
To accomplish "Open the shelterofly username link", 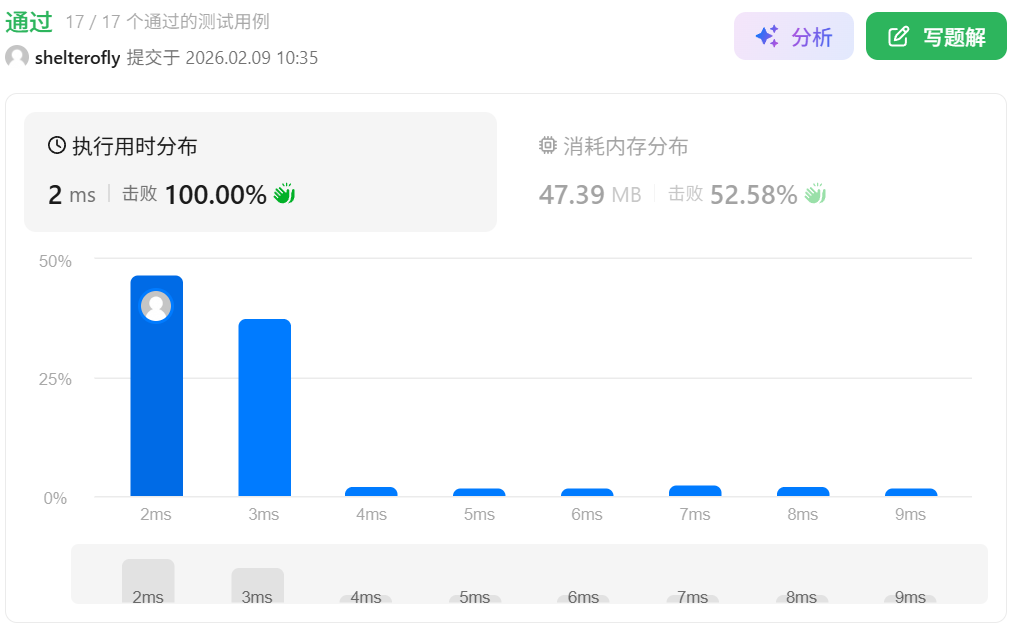I will [77, 58].
